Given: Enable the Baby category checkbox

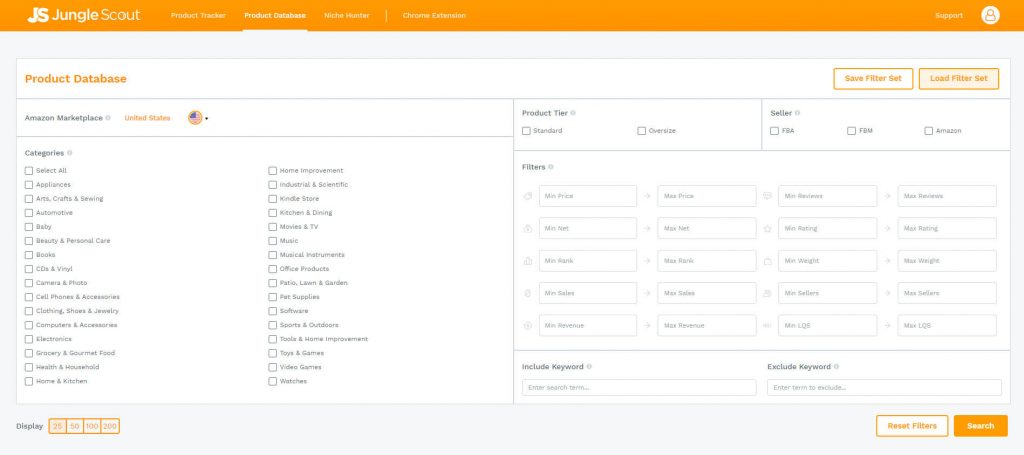Looking at the screenshot, I should coord(29,227).
